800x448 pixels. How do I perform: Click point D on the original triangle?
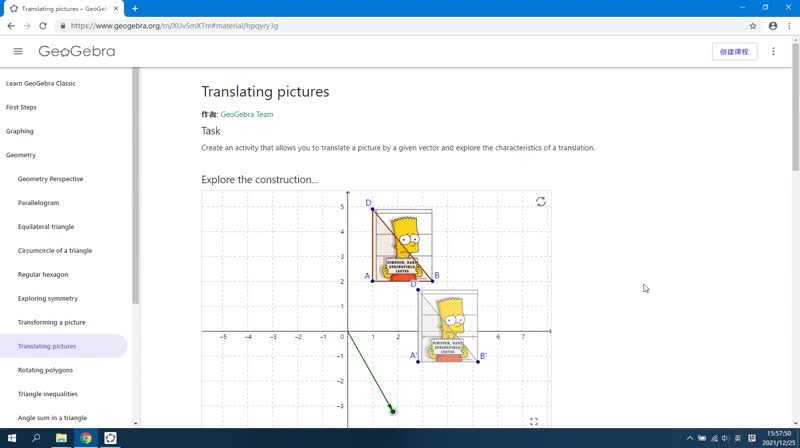coord(372,209)
